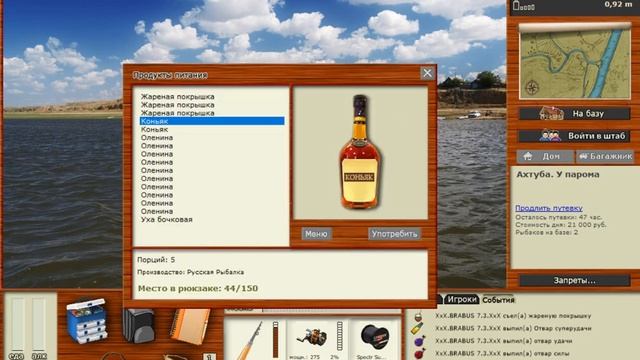
Task: Click the выпил(а) Отвар суперудачи event line
Action: click(513, 328)
